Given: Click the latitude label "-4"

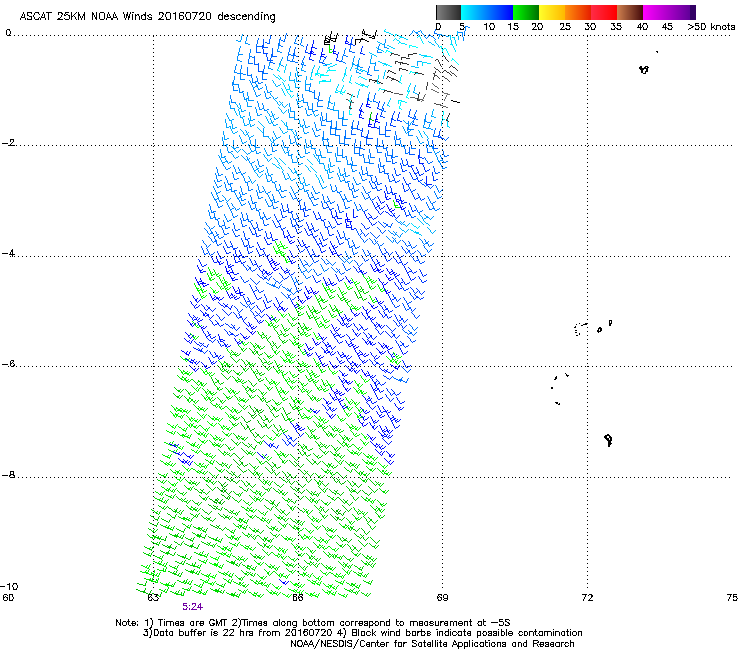Looking at the screenshot, I should [x=8, y=253].
